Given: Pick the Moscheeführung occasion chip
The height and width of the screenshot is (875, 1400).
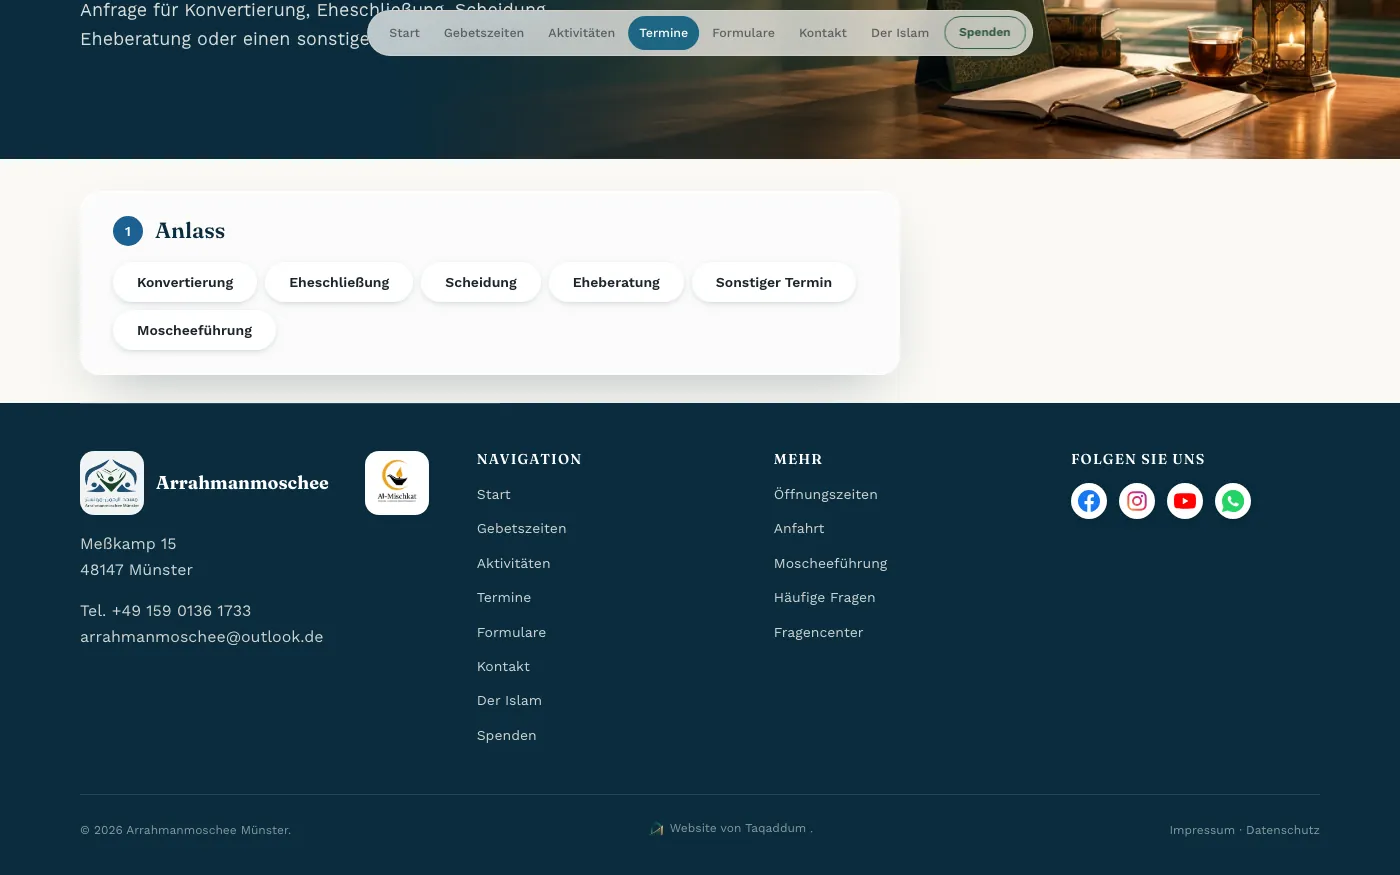Looking at the screenshot, I should pos(194,330).
